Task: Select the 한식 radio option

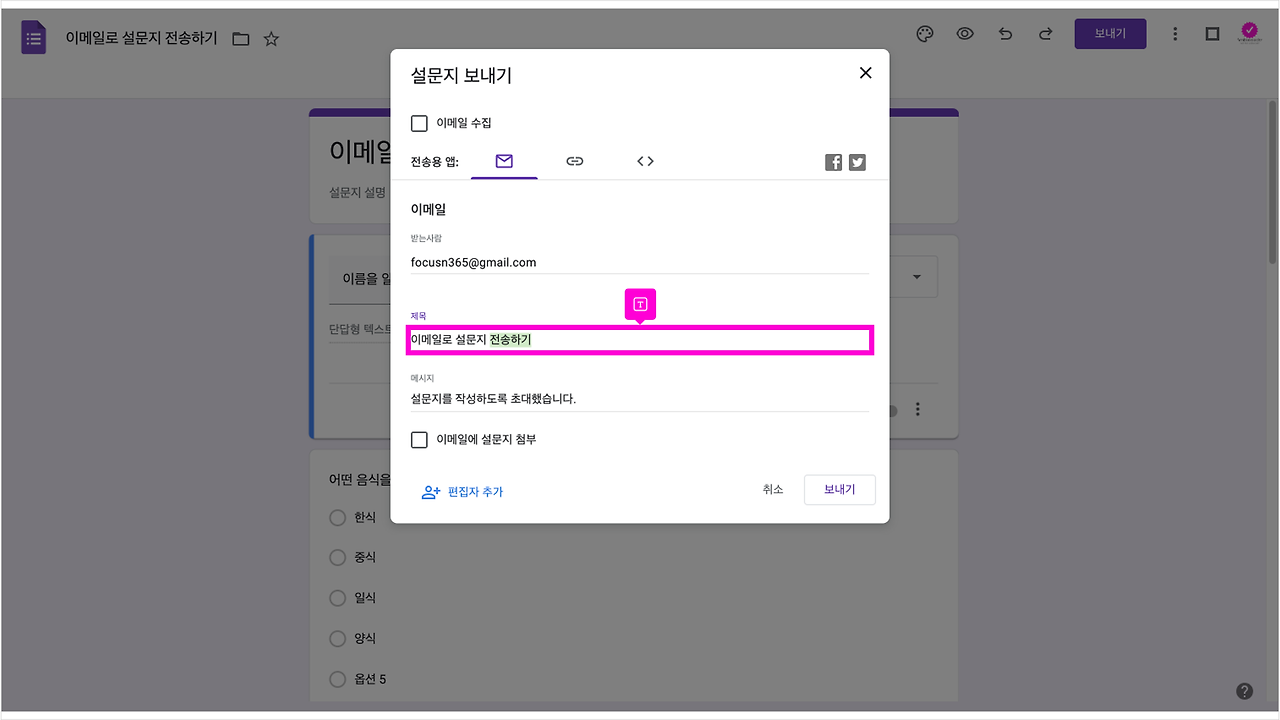Action: (337, 517)
